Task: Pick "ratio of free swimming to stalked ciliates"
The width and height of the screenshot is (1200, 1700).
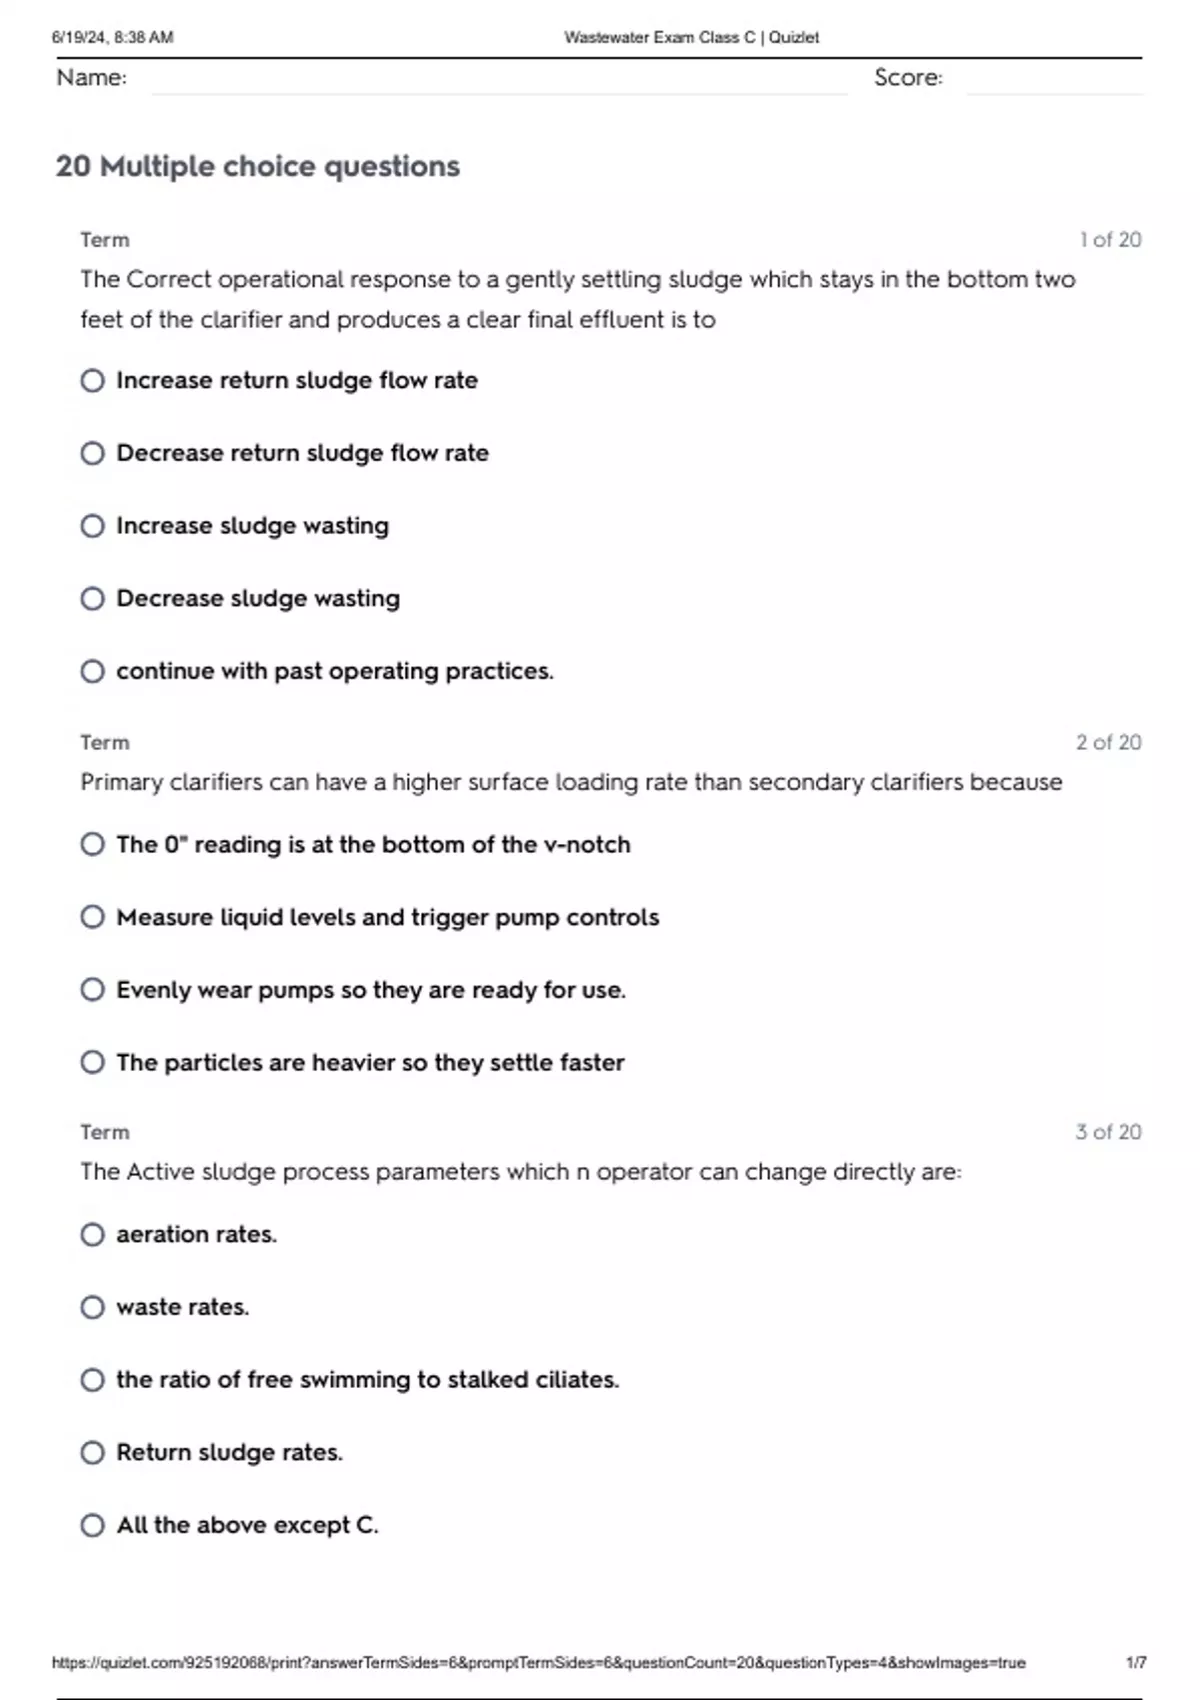Action: pos(93,1380)
